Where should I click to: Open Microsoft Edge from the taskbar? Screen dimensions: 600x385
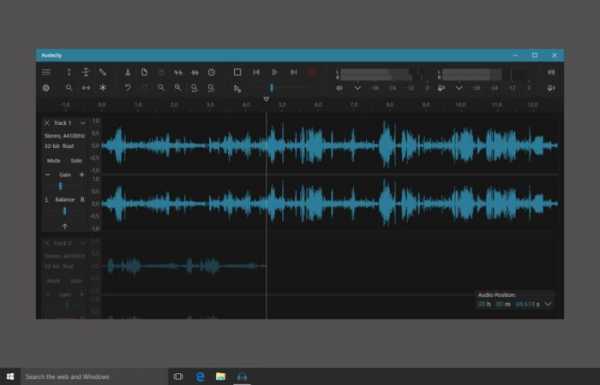point(200,377)
